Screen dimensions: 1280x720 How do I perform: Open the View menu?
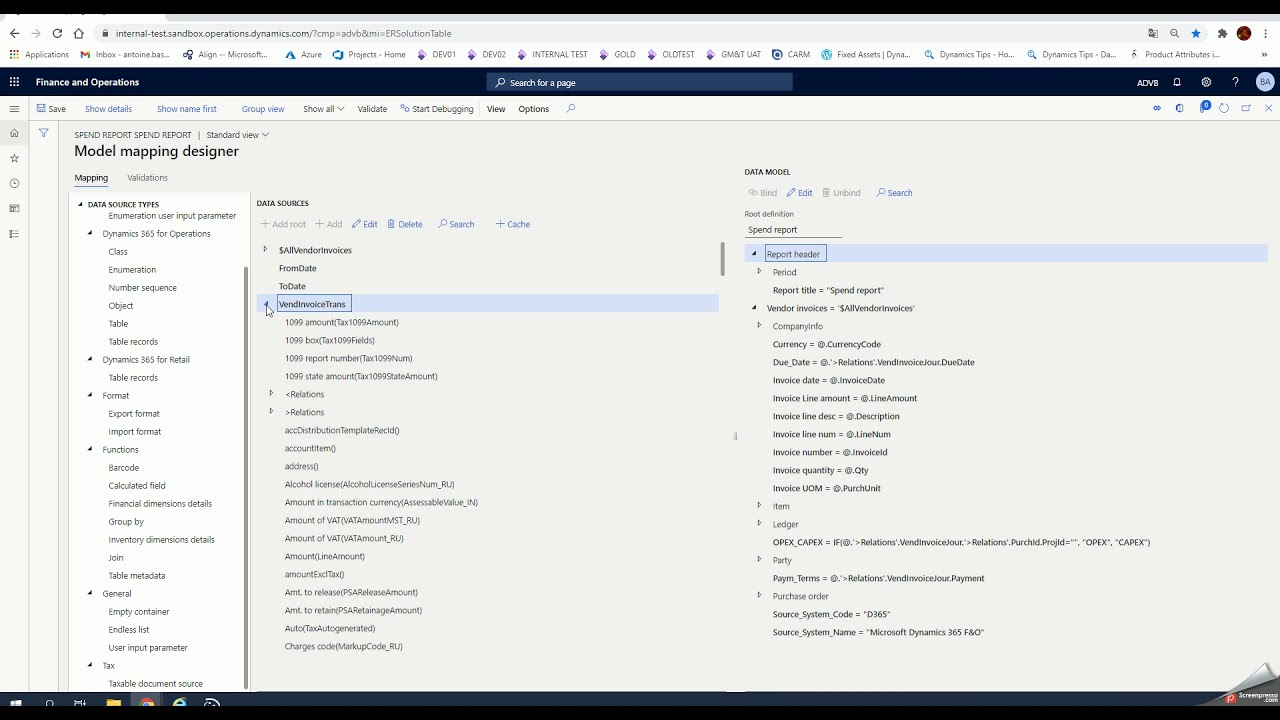point(496,108)
